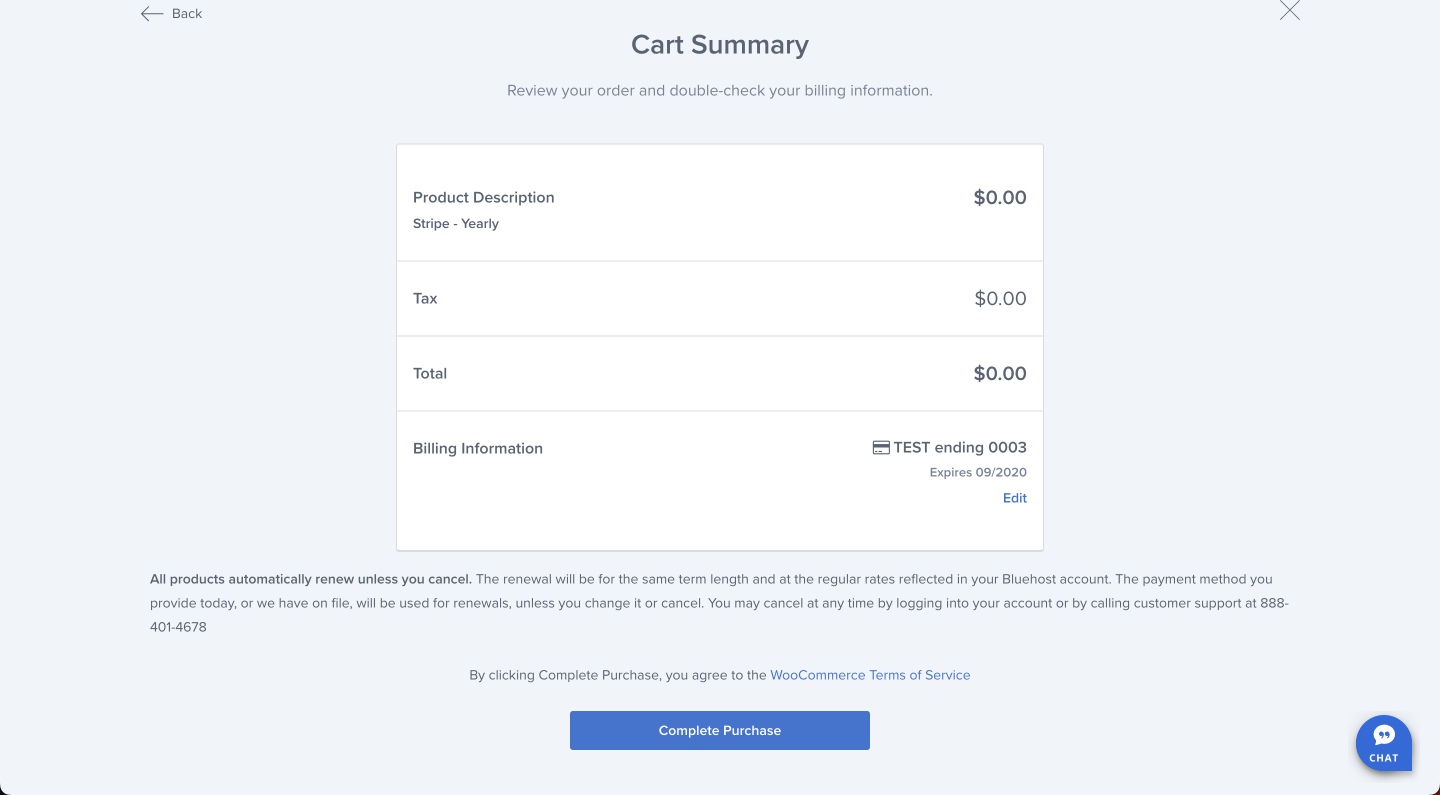Click the Cart Summary heading
Viewport: 1440px width, 795px height.
point(720,45)
